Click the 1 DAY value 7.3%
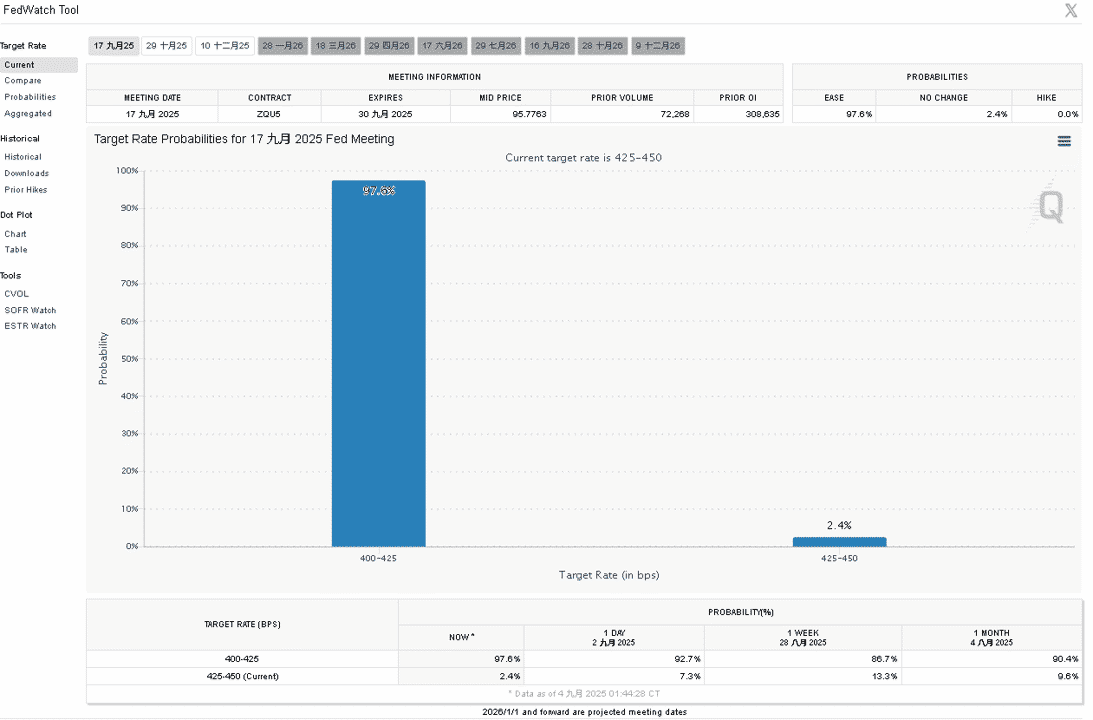This screenshot has height=720, width=1093. [x=690, y=676]
